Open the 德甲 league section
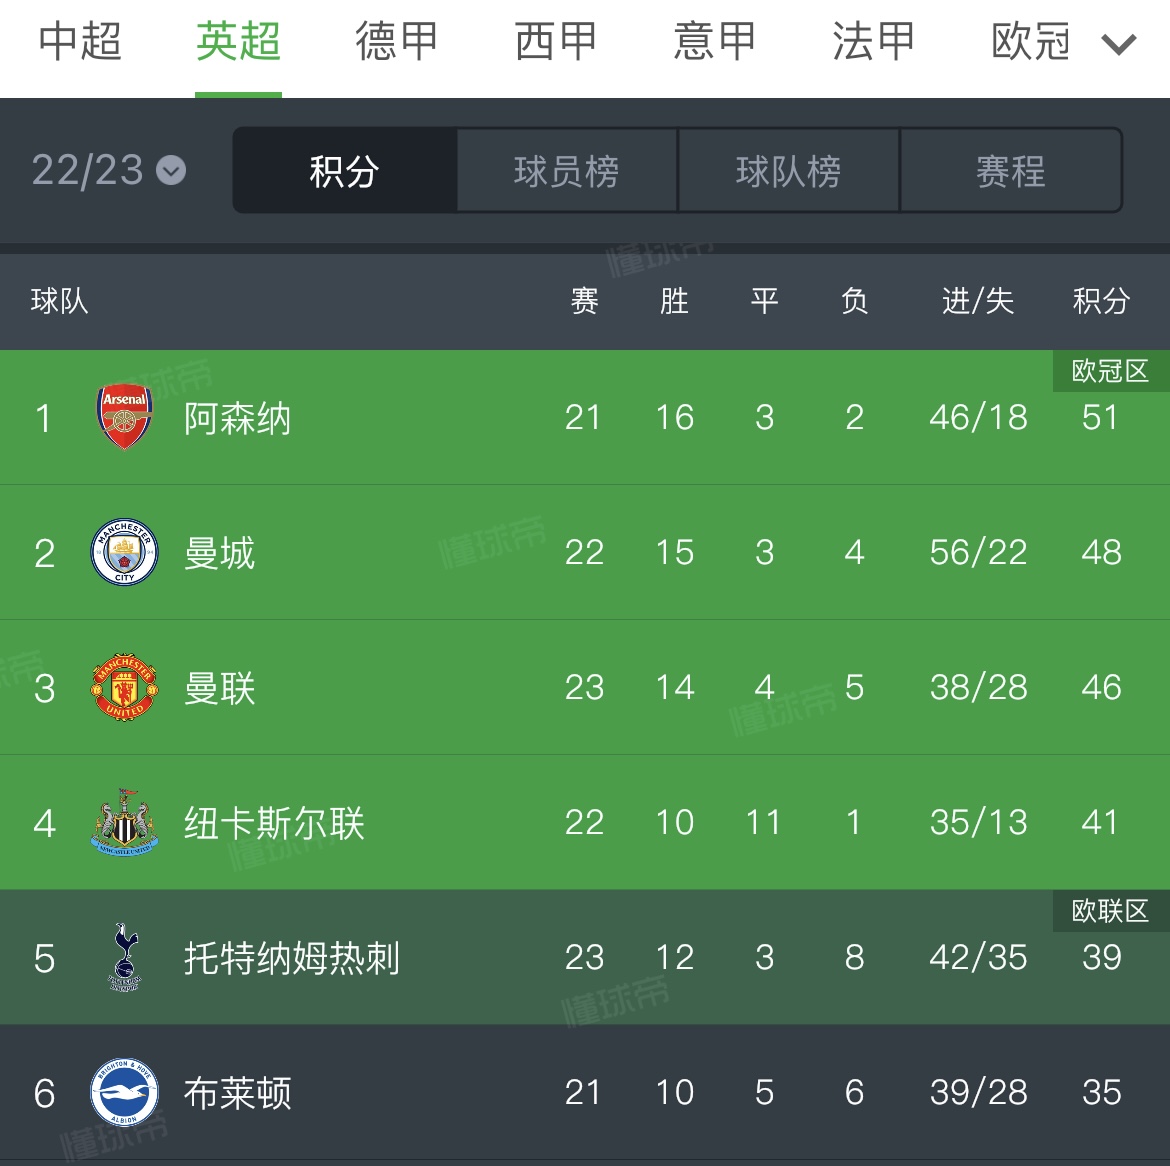1170x1166 pixels. coord(396,42)
